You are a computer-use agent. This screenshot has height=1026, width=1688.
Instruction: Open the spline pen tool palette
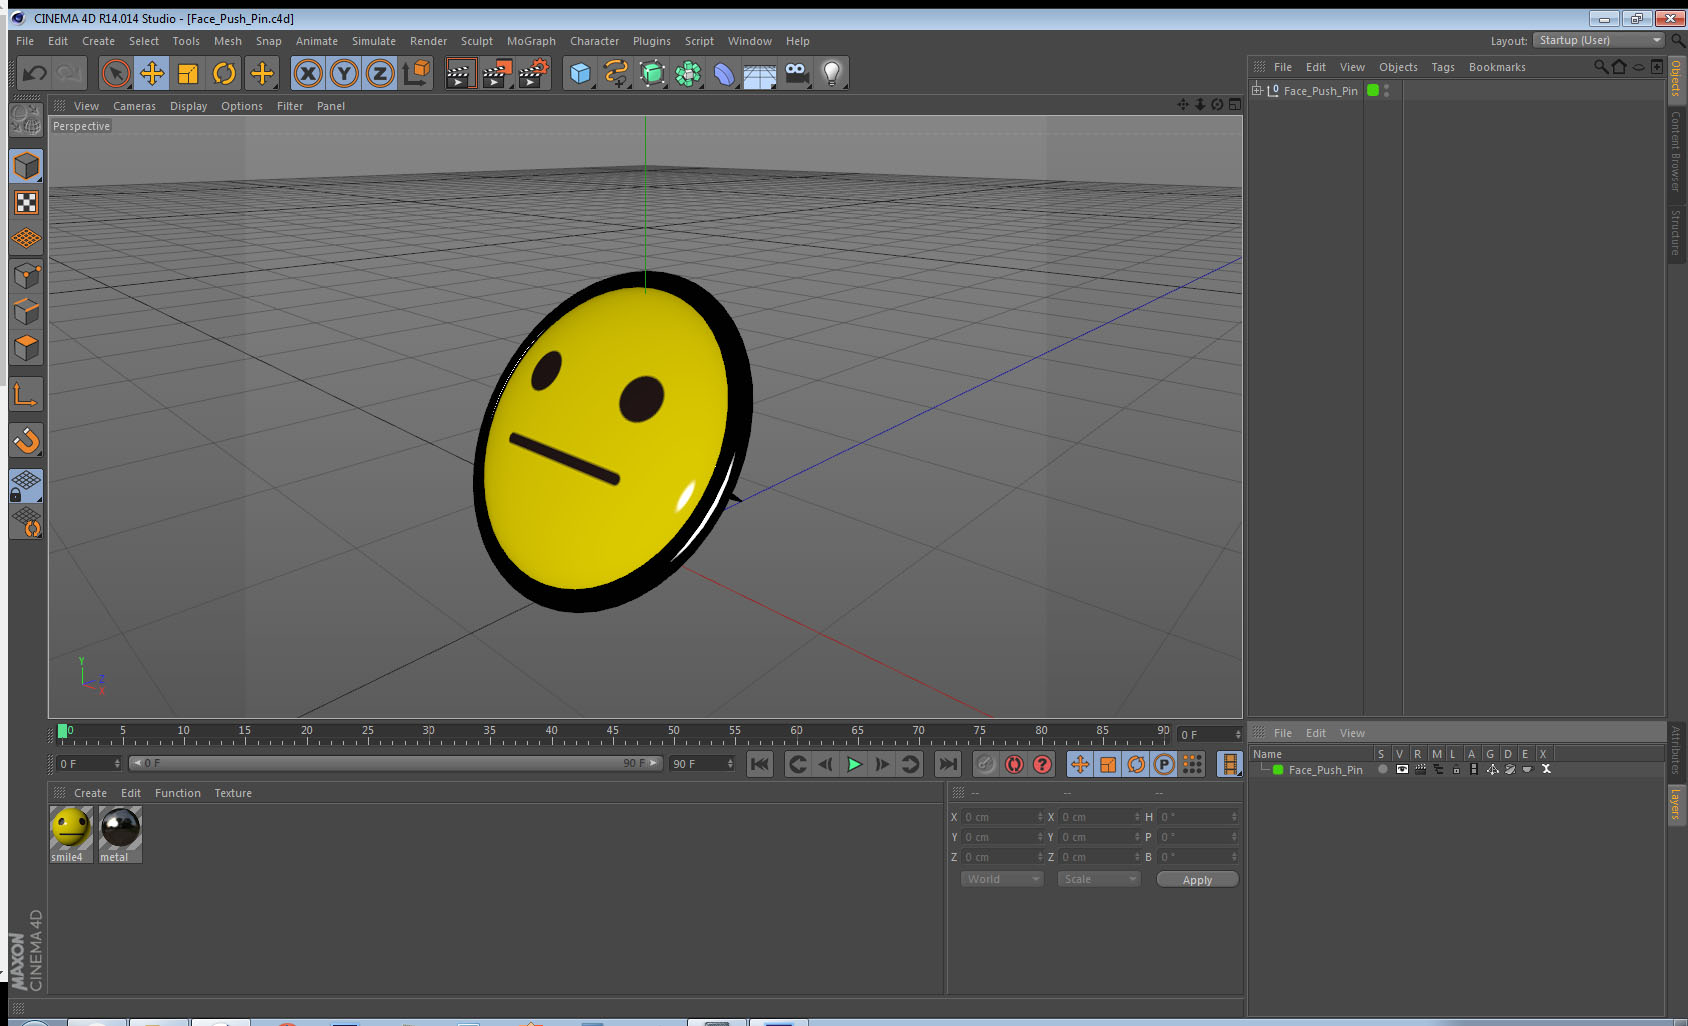click(x=616, y=73)
